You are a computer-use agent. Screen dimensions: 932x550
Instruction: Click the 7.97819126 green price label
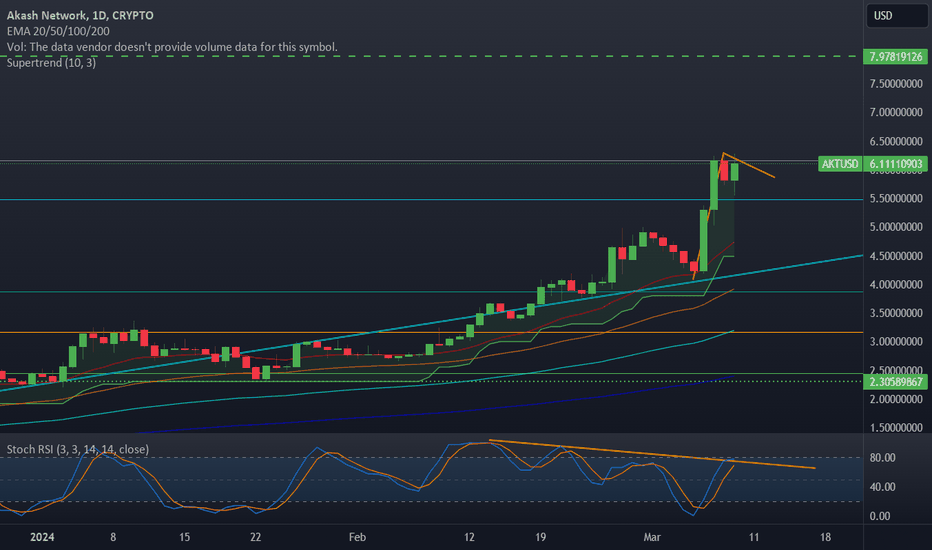click(895, 56)
